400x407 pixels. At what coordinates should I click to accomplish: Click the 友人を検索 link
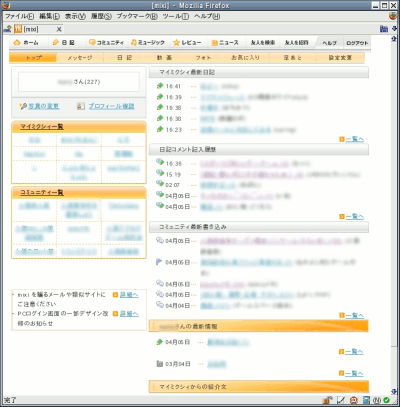(x=263, y=43)
